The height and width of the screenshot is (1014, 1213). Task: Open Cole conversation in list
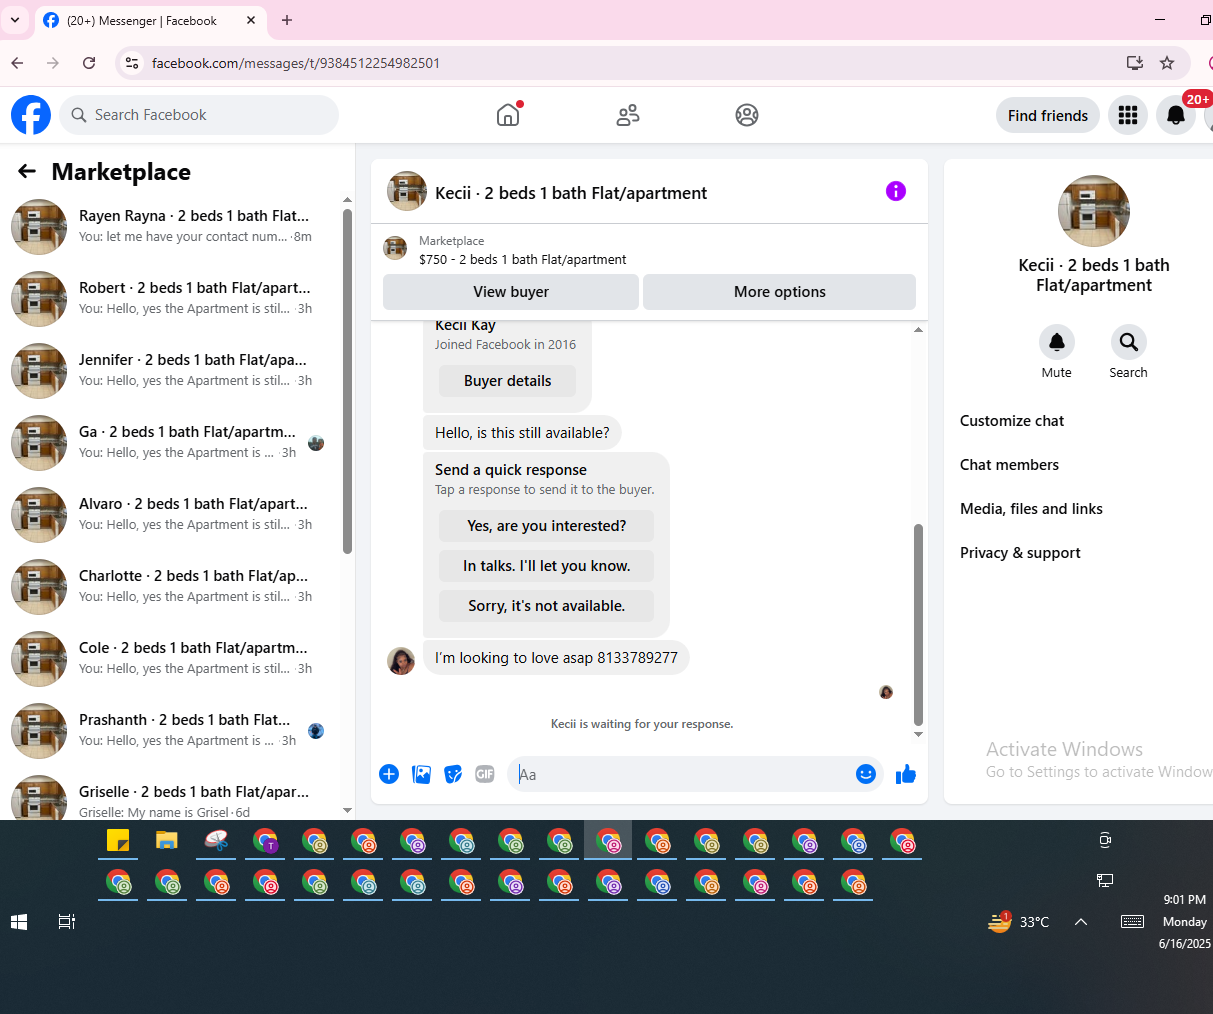pyautogui.click(x=170, y=658)
